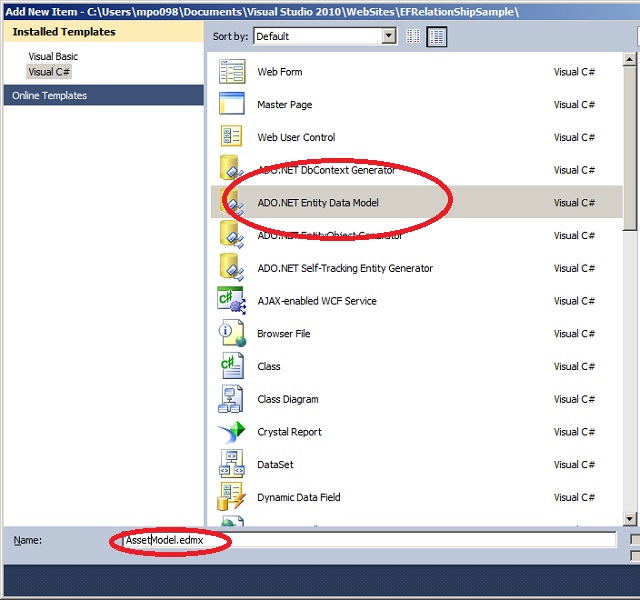Select Visual C# under Installed Templates

[49, 72]
